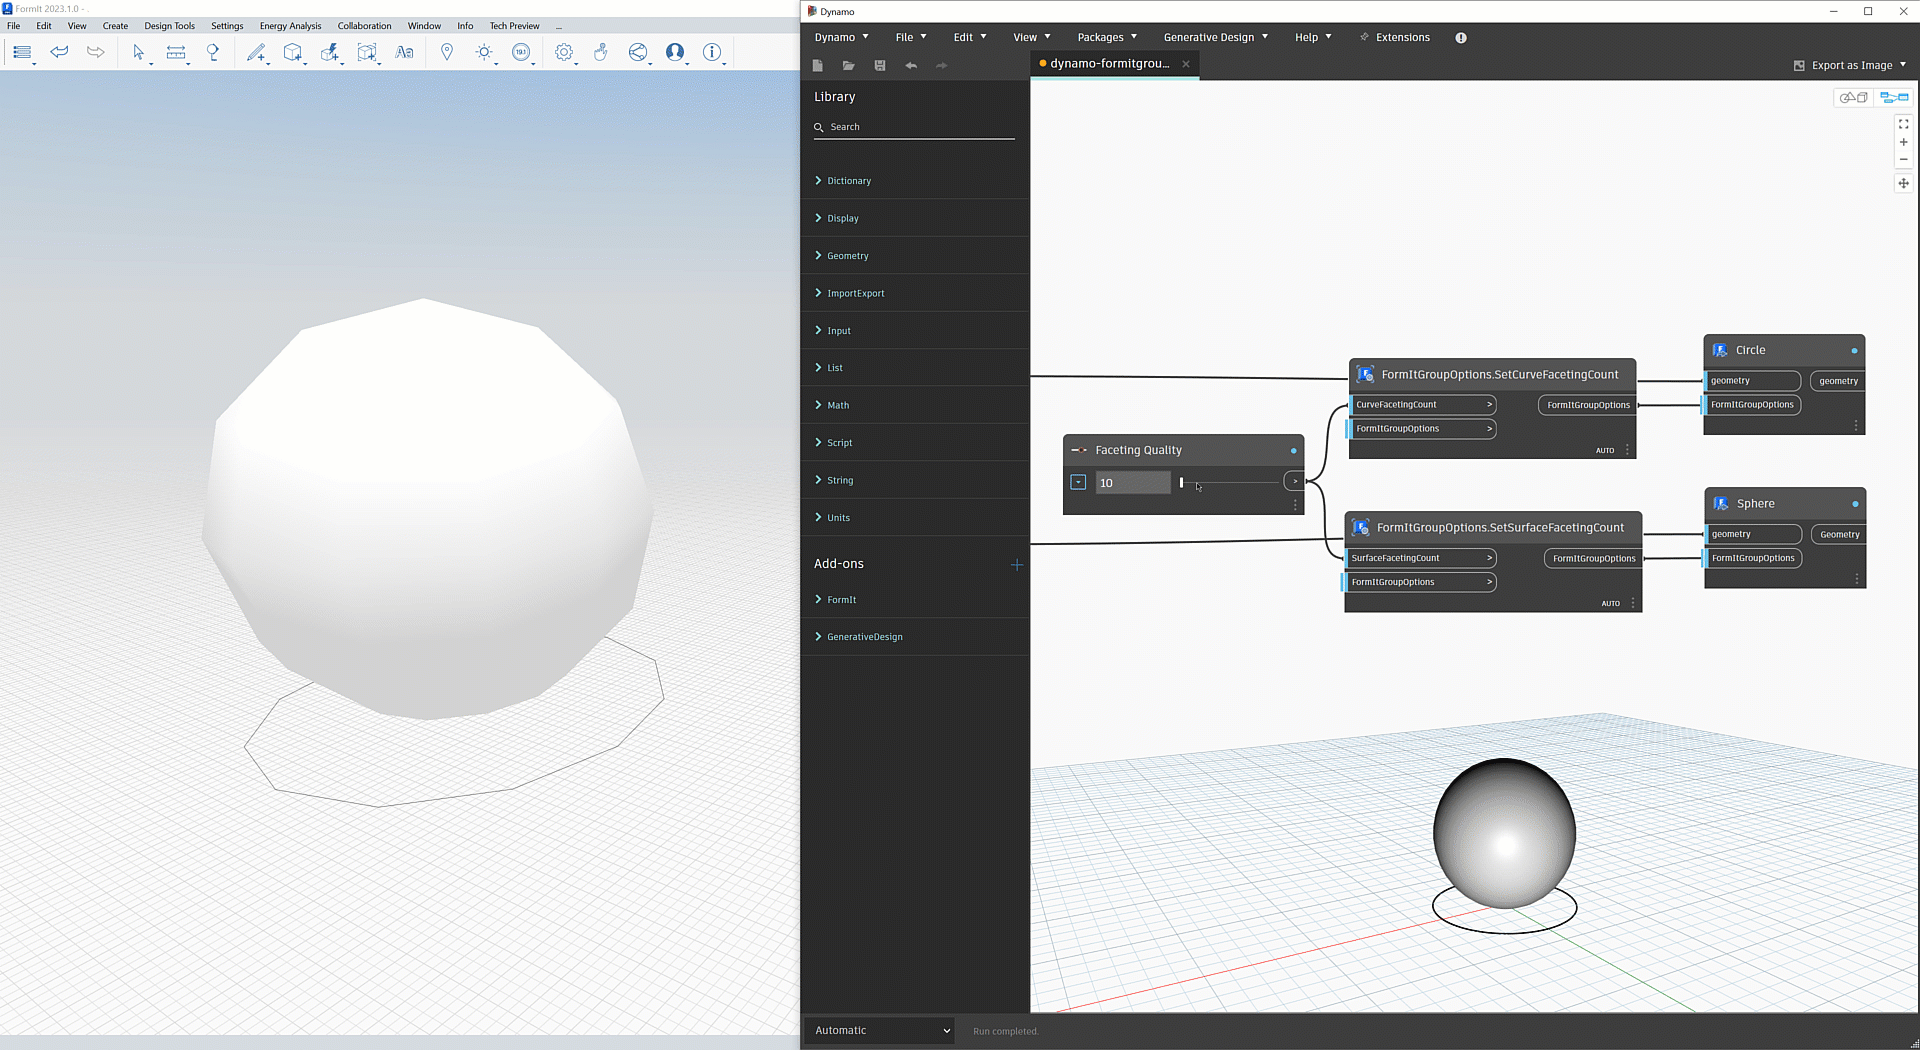Click the Add-ons plus button
Image resolution: width=1920 pixels, height=1050 pixels.
click(x=1017, y=565)
